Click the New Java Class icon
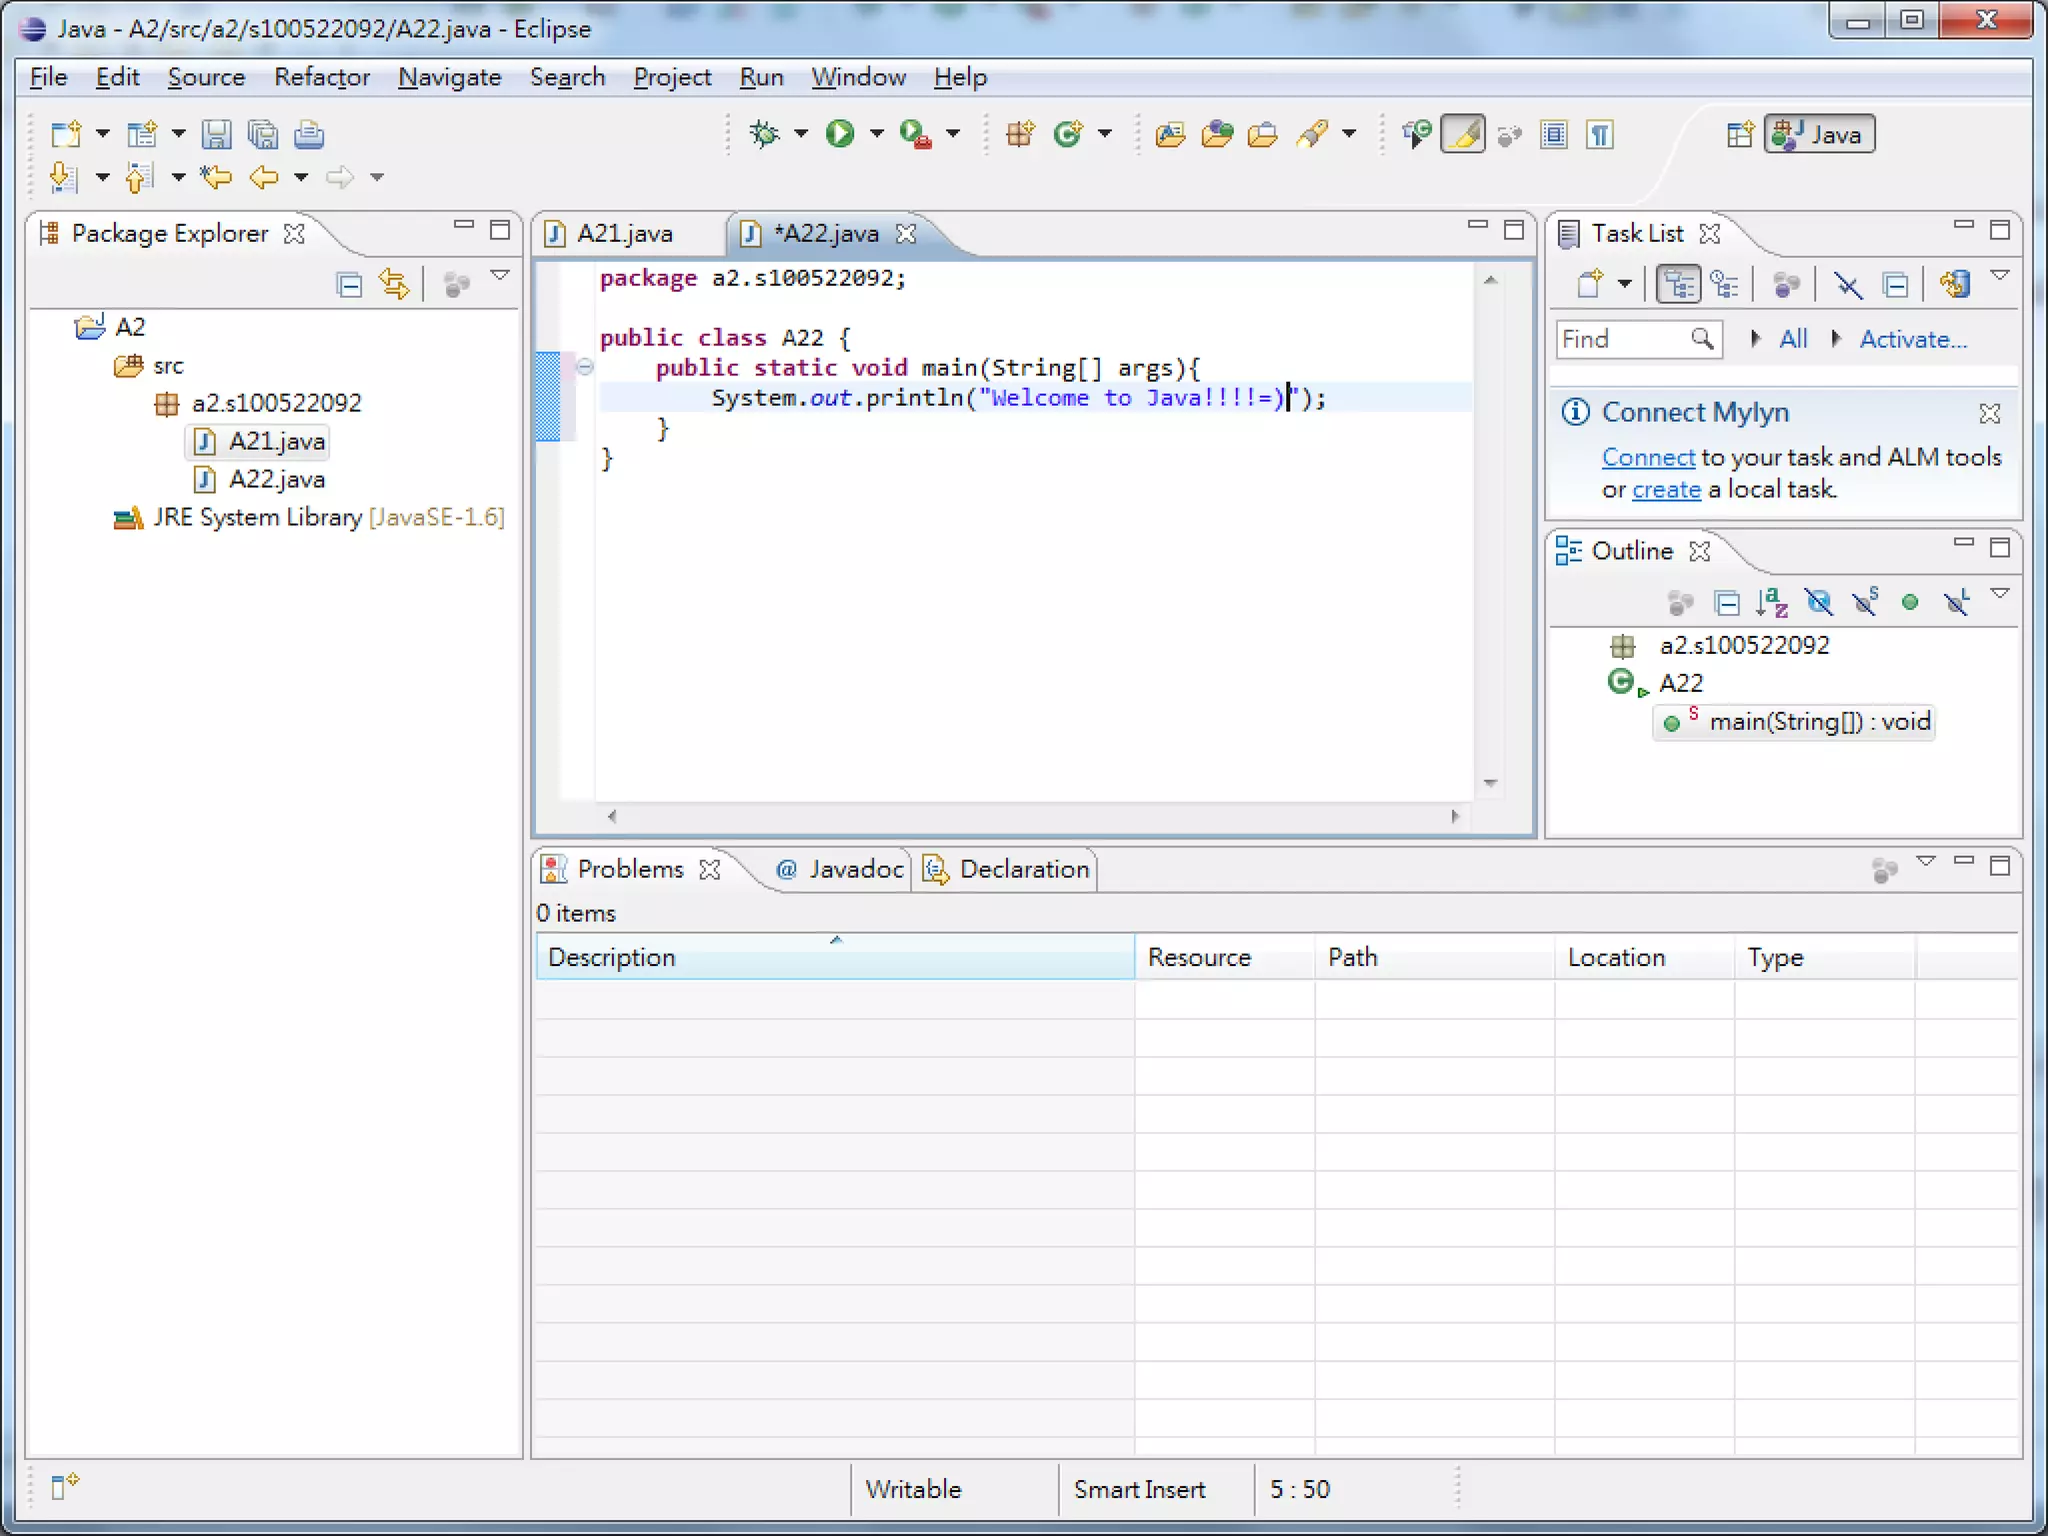The image size is (2048, 1536). pyautogui.click(x=1069, y=134)
